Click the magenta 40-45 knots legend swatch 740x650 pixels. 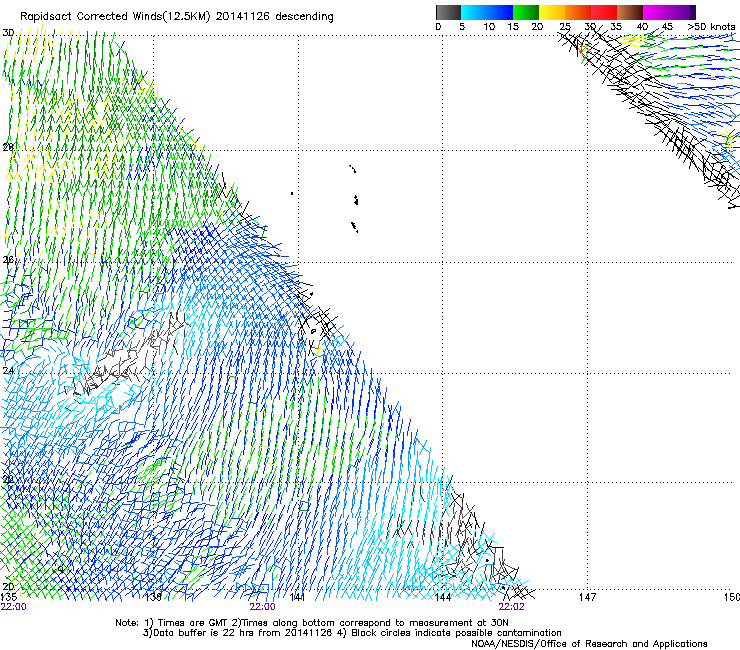point(656,12)
